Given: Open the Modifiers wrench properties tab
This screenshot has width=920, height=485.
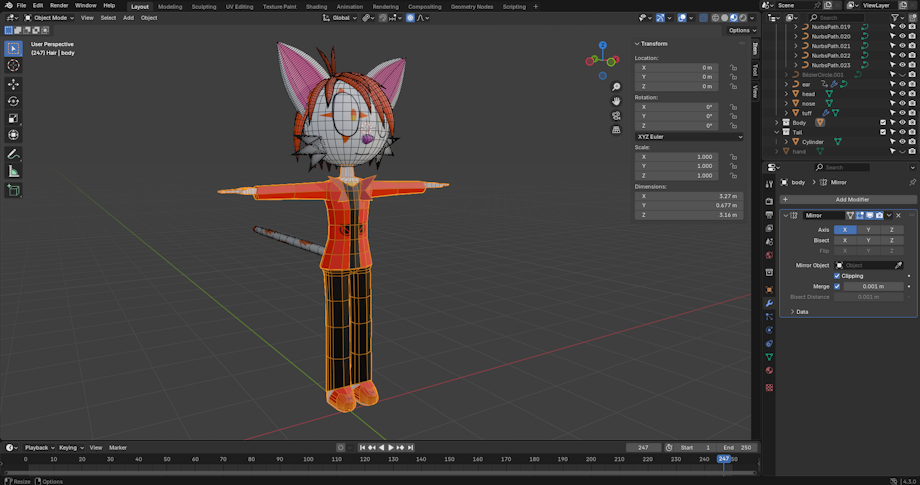Looking at the screenshot, I should [769, 302].
